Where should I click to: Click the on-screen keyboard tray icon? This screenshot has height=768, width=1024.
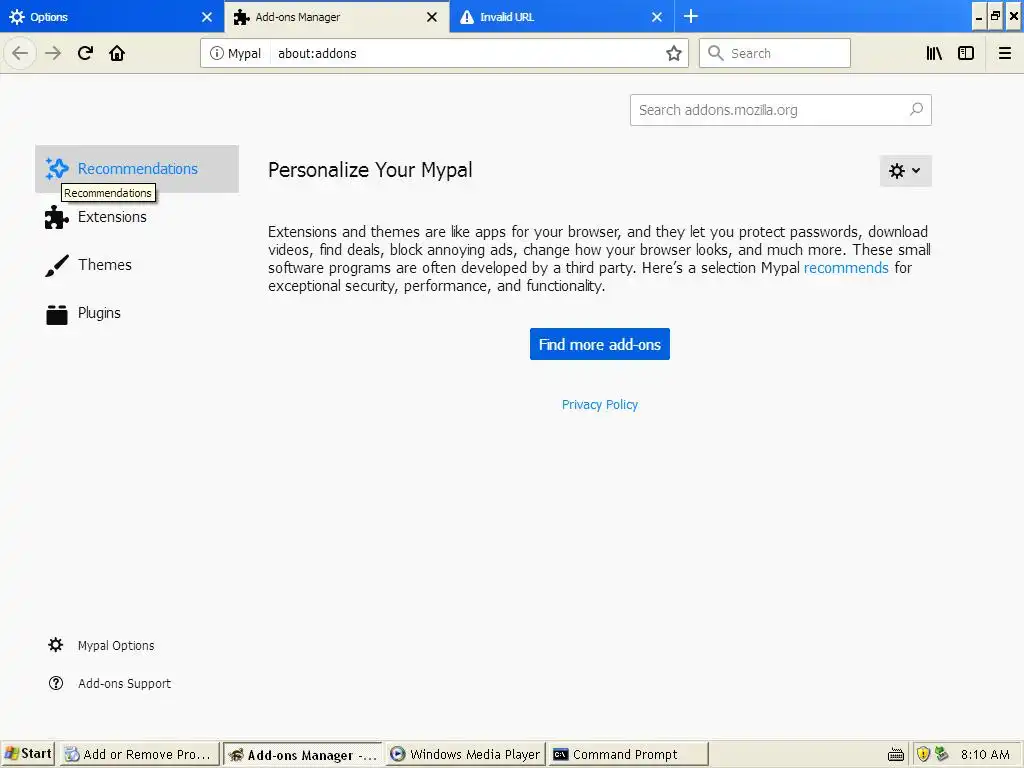click(x=896, y=755)
